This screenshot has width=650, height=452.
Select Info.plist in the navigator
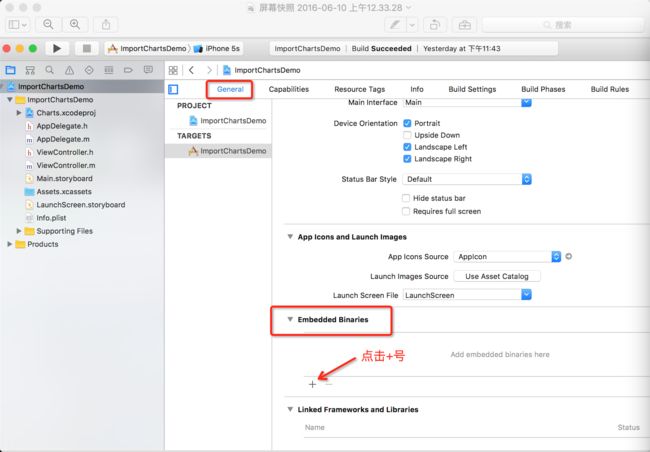click(51, 218)
